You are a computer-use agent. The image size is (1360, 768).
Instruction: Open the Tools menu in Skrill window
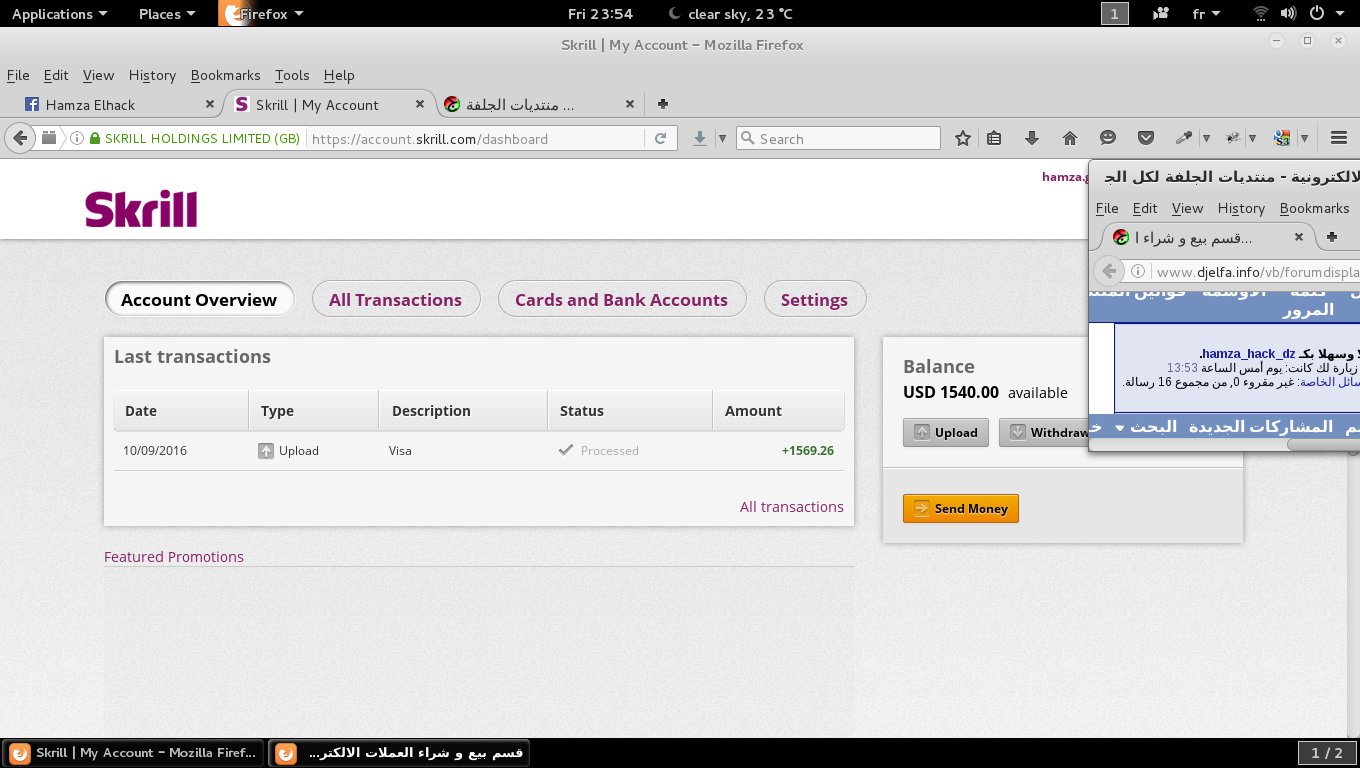click(x=292, y=75)
